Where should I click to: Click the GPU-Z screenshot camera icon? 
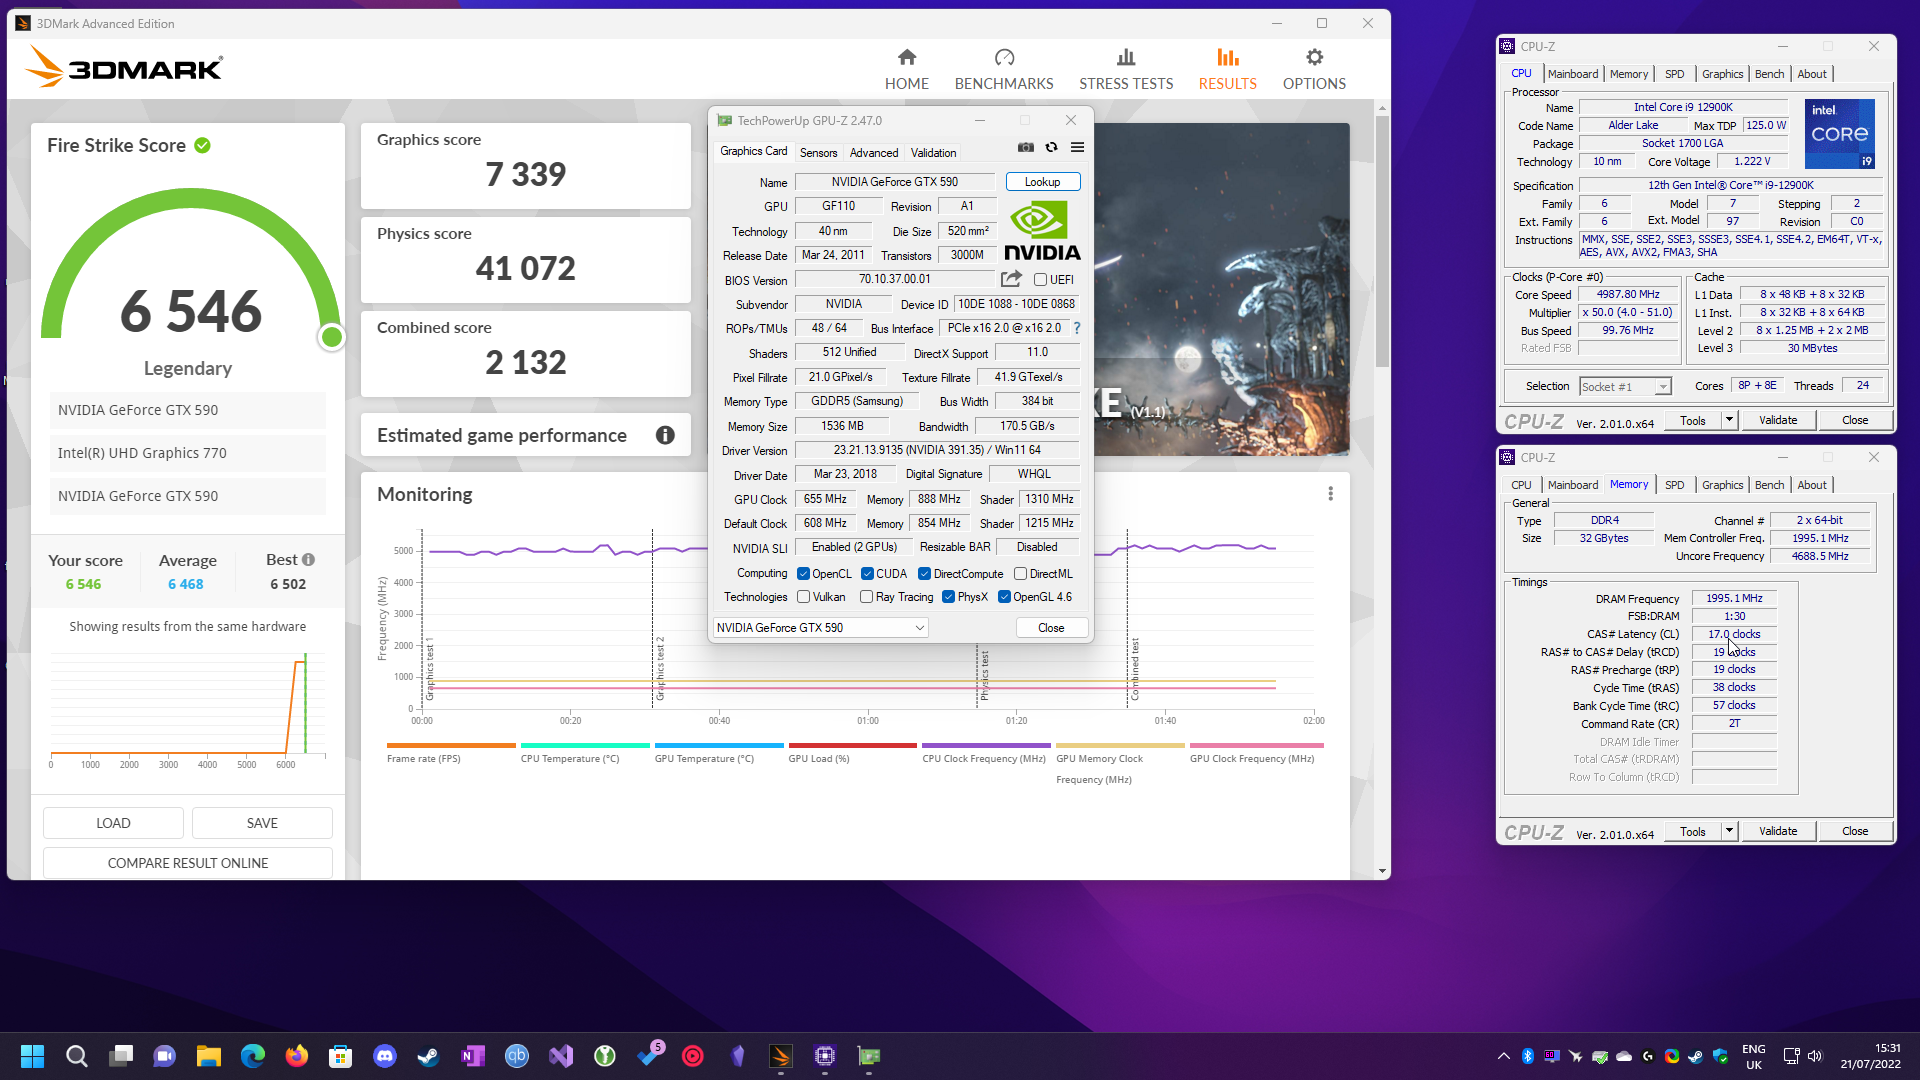pos(1025,147)
